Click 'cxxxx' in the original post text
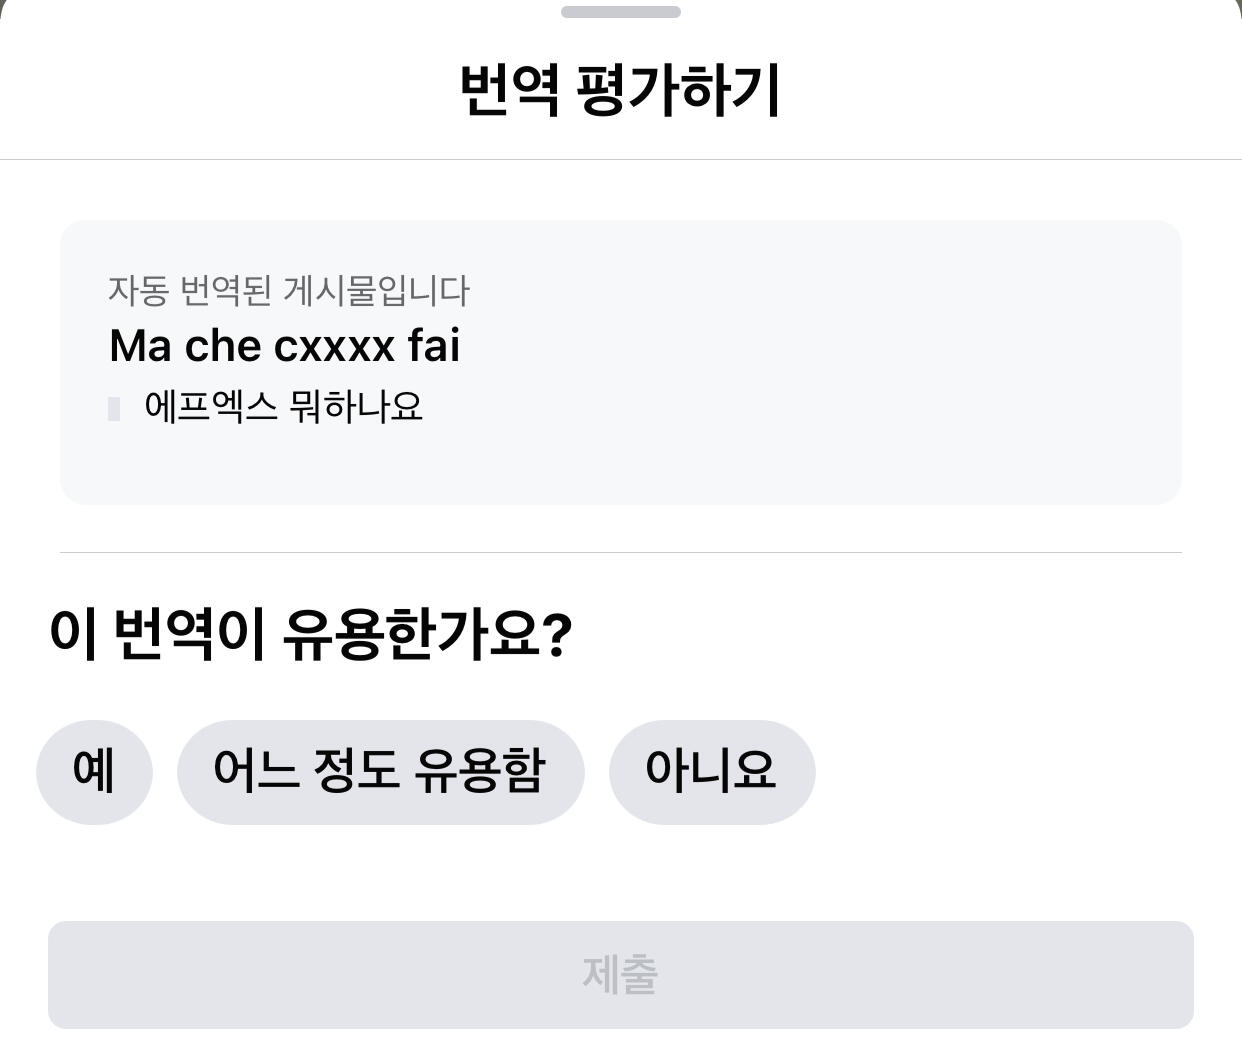This screenshot has height=1044, width=1242. [x=334, y=346]
